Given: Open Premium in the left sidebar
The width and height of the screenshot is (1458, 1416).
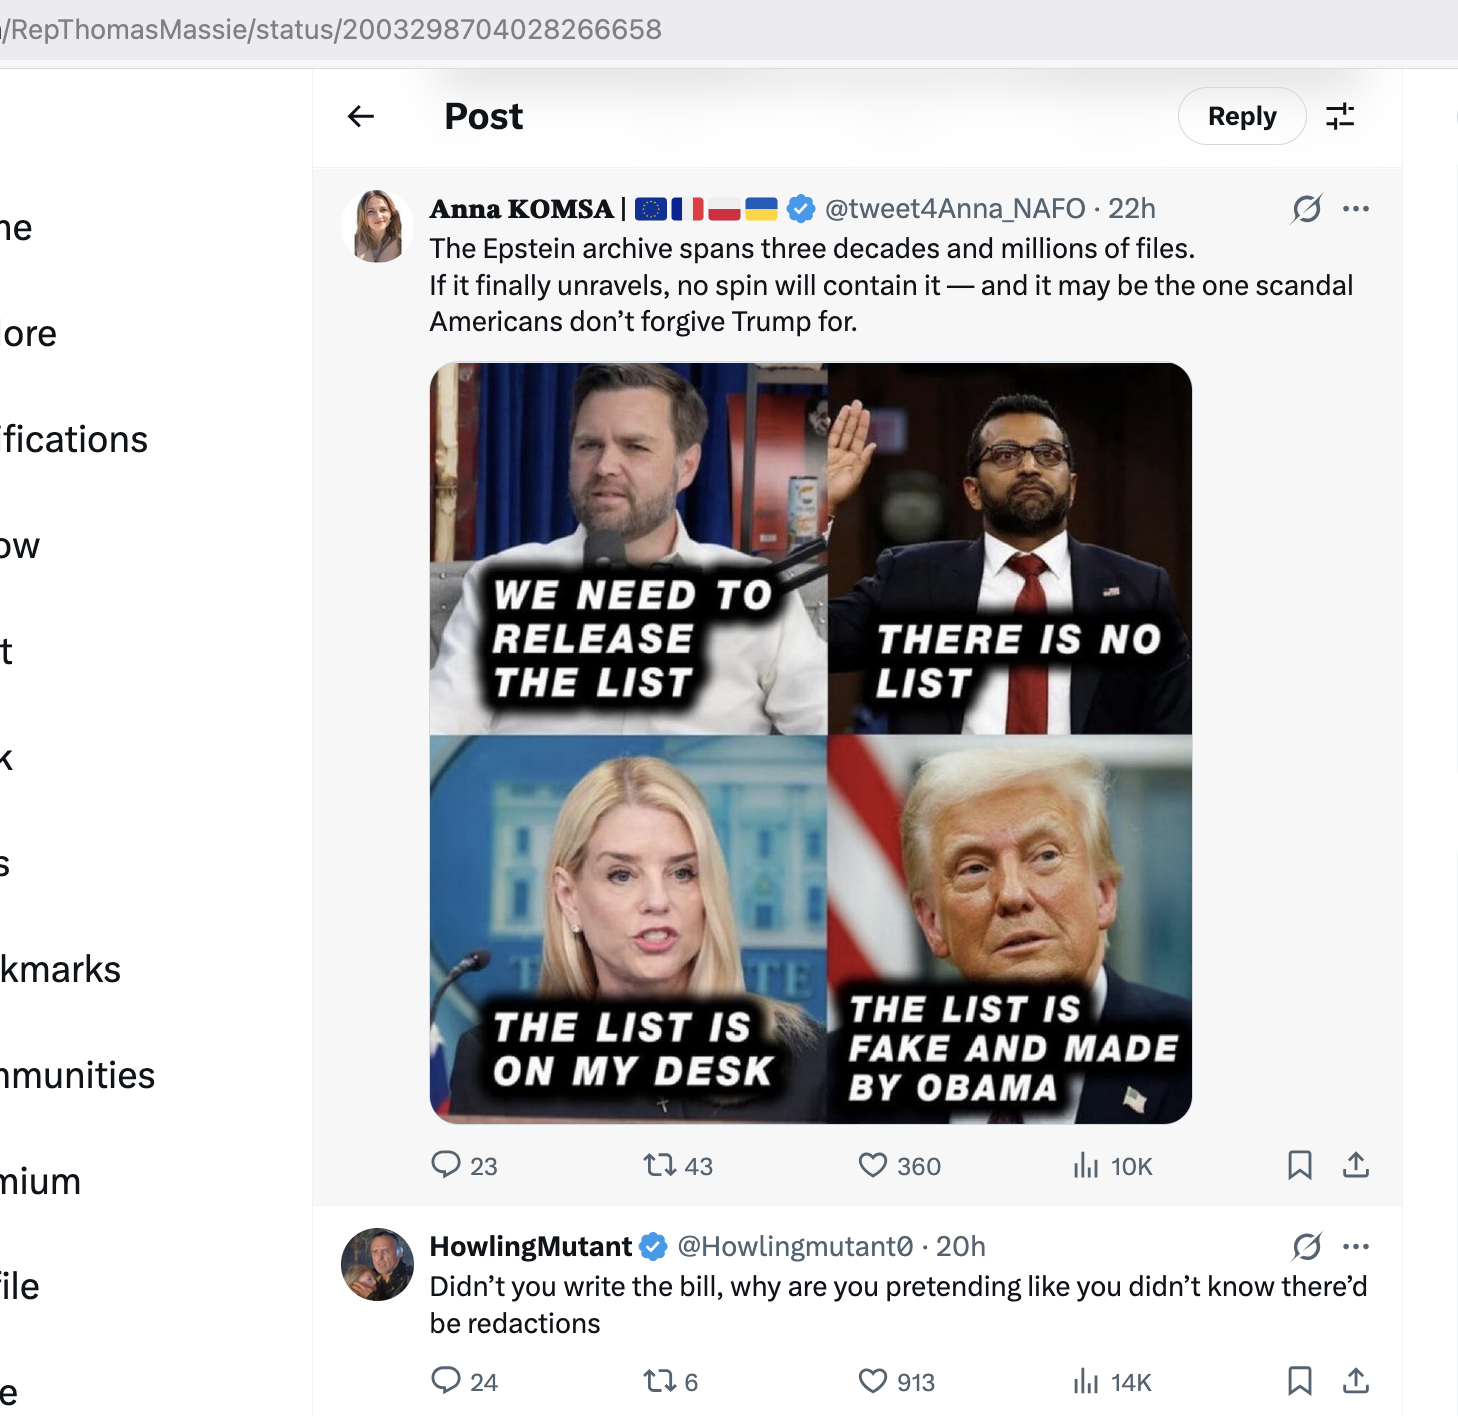Looking at the screenshot, I should pos(40,1182).
